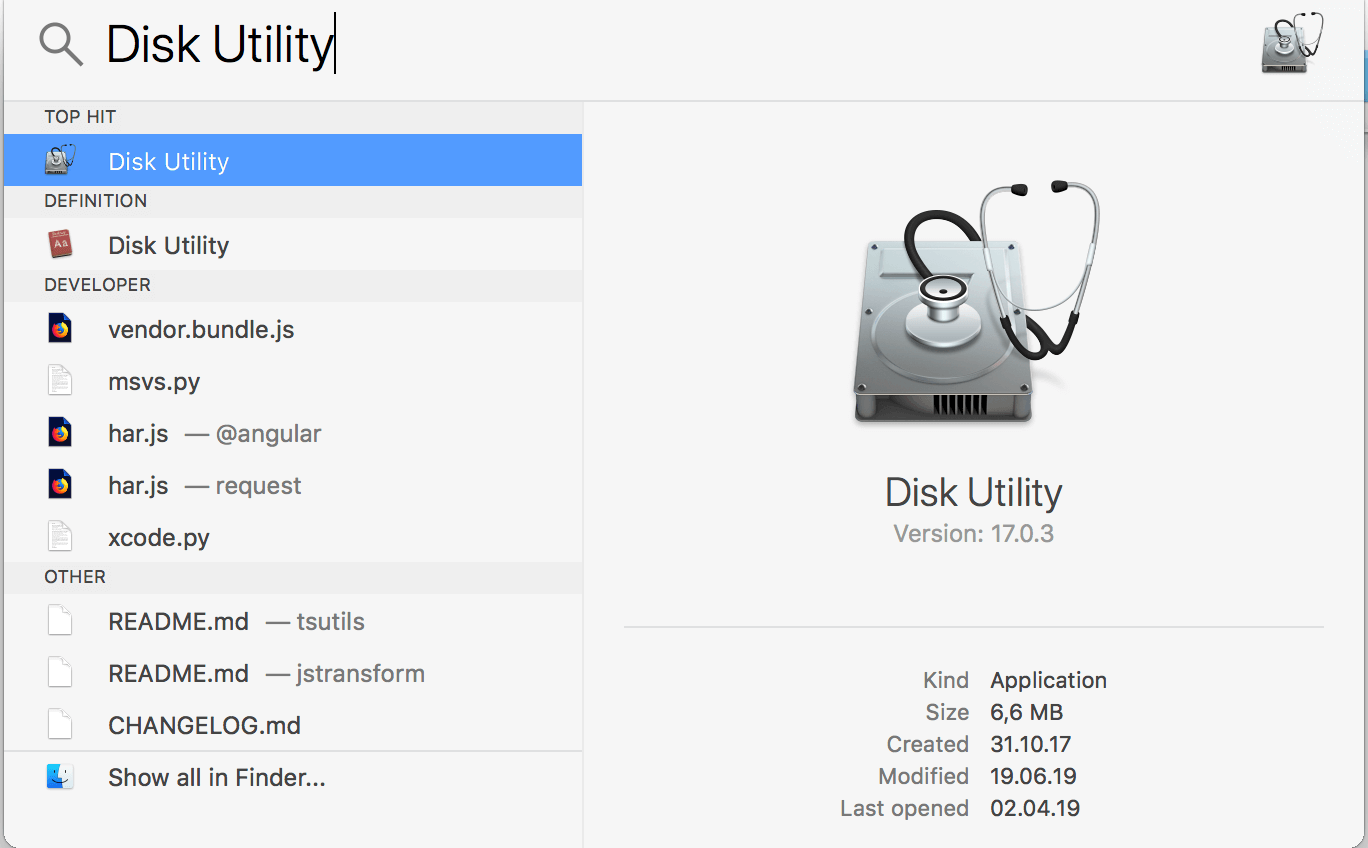This screenshot has width=1368, height=848.
Task: Choose har.js from @angular
Action: [x=293, y=433]
